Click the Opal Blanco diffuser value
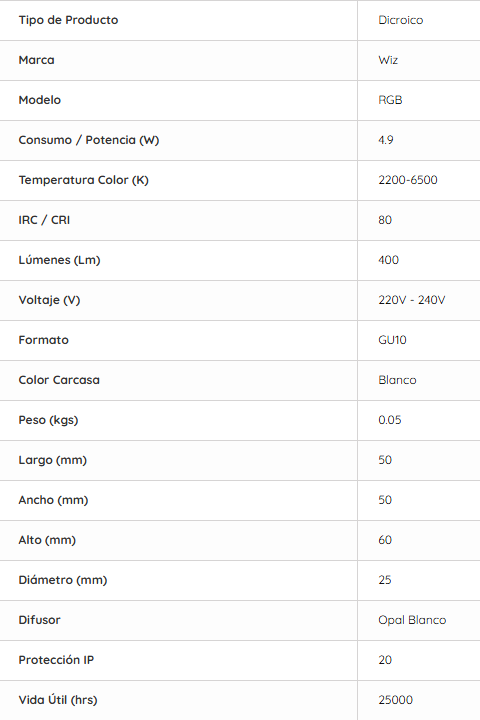 point(412,620)
